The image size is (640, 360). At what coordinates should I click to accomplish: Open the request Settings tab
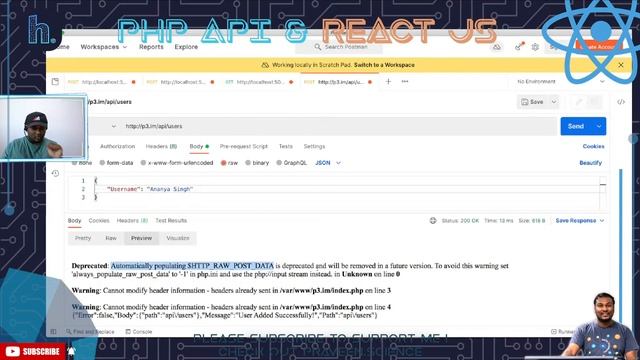(x=314, y=146)
